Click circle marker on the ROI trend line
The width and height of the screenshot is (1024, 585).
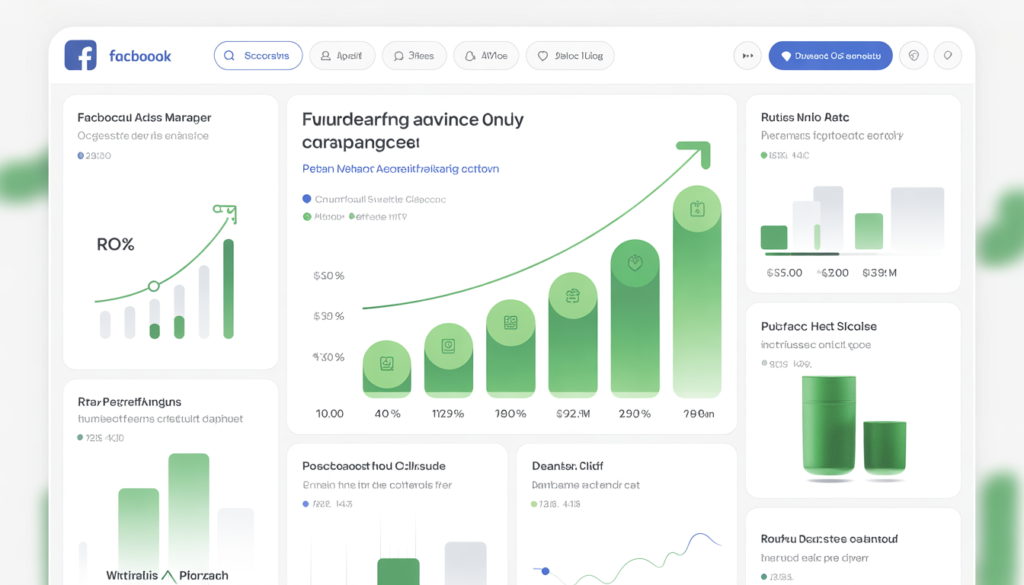click(x=153, y=286)
